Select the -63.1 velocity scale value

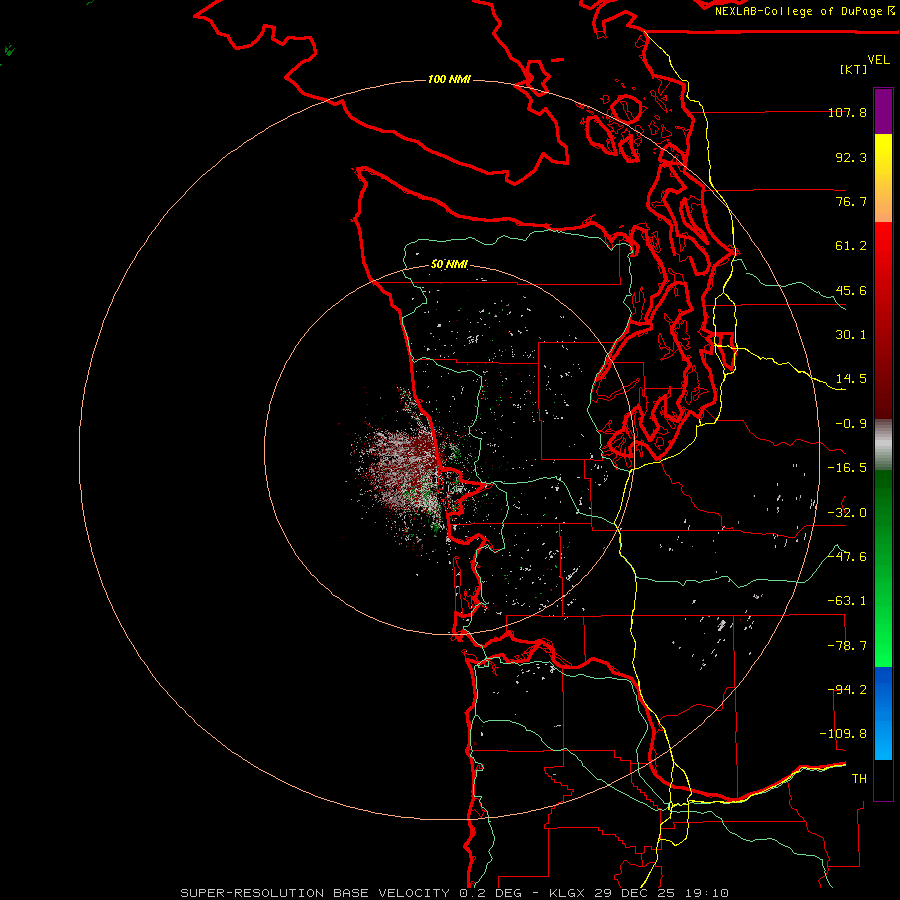[847, 601]
